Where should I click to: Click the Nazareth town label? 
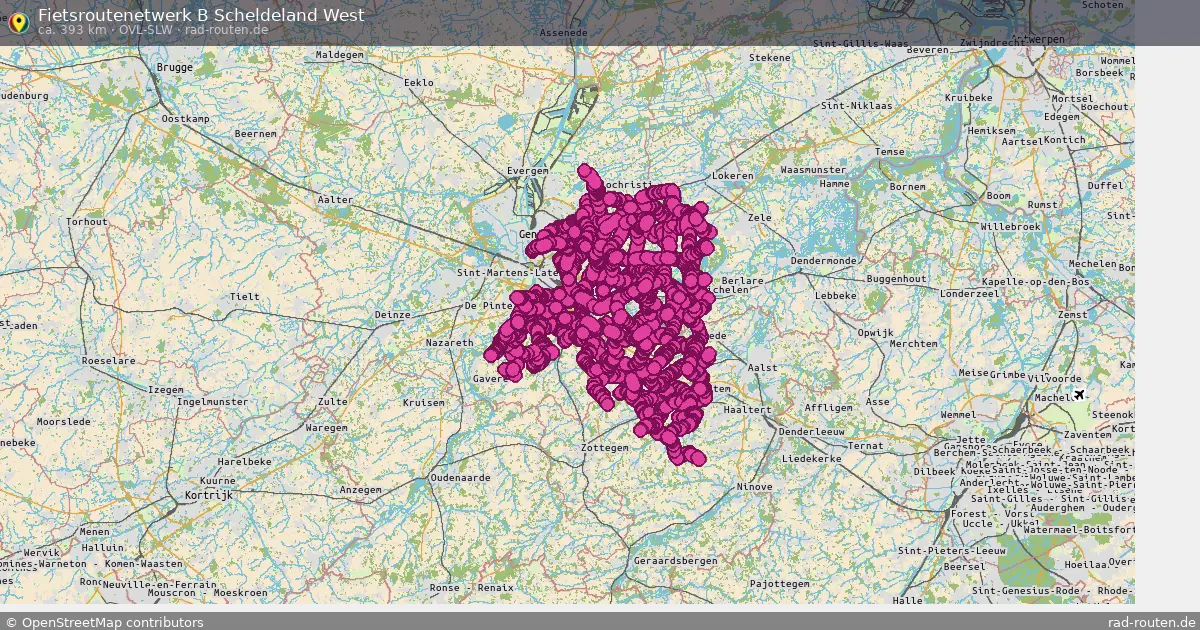[x=450, y=342]
